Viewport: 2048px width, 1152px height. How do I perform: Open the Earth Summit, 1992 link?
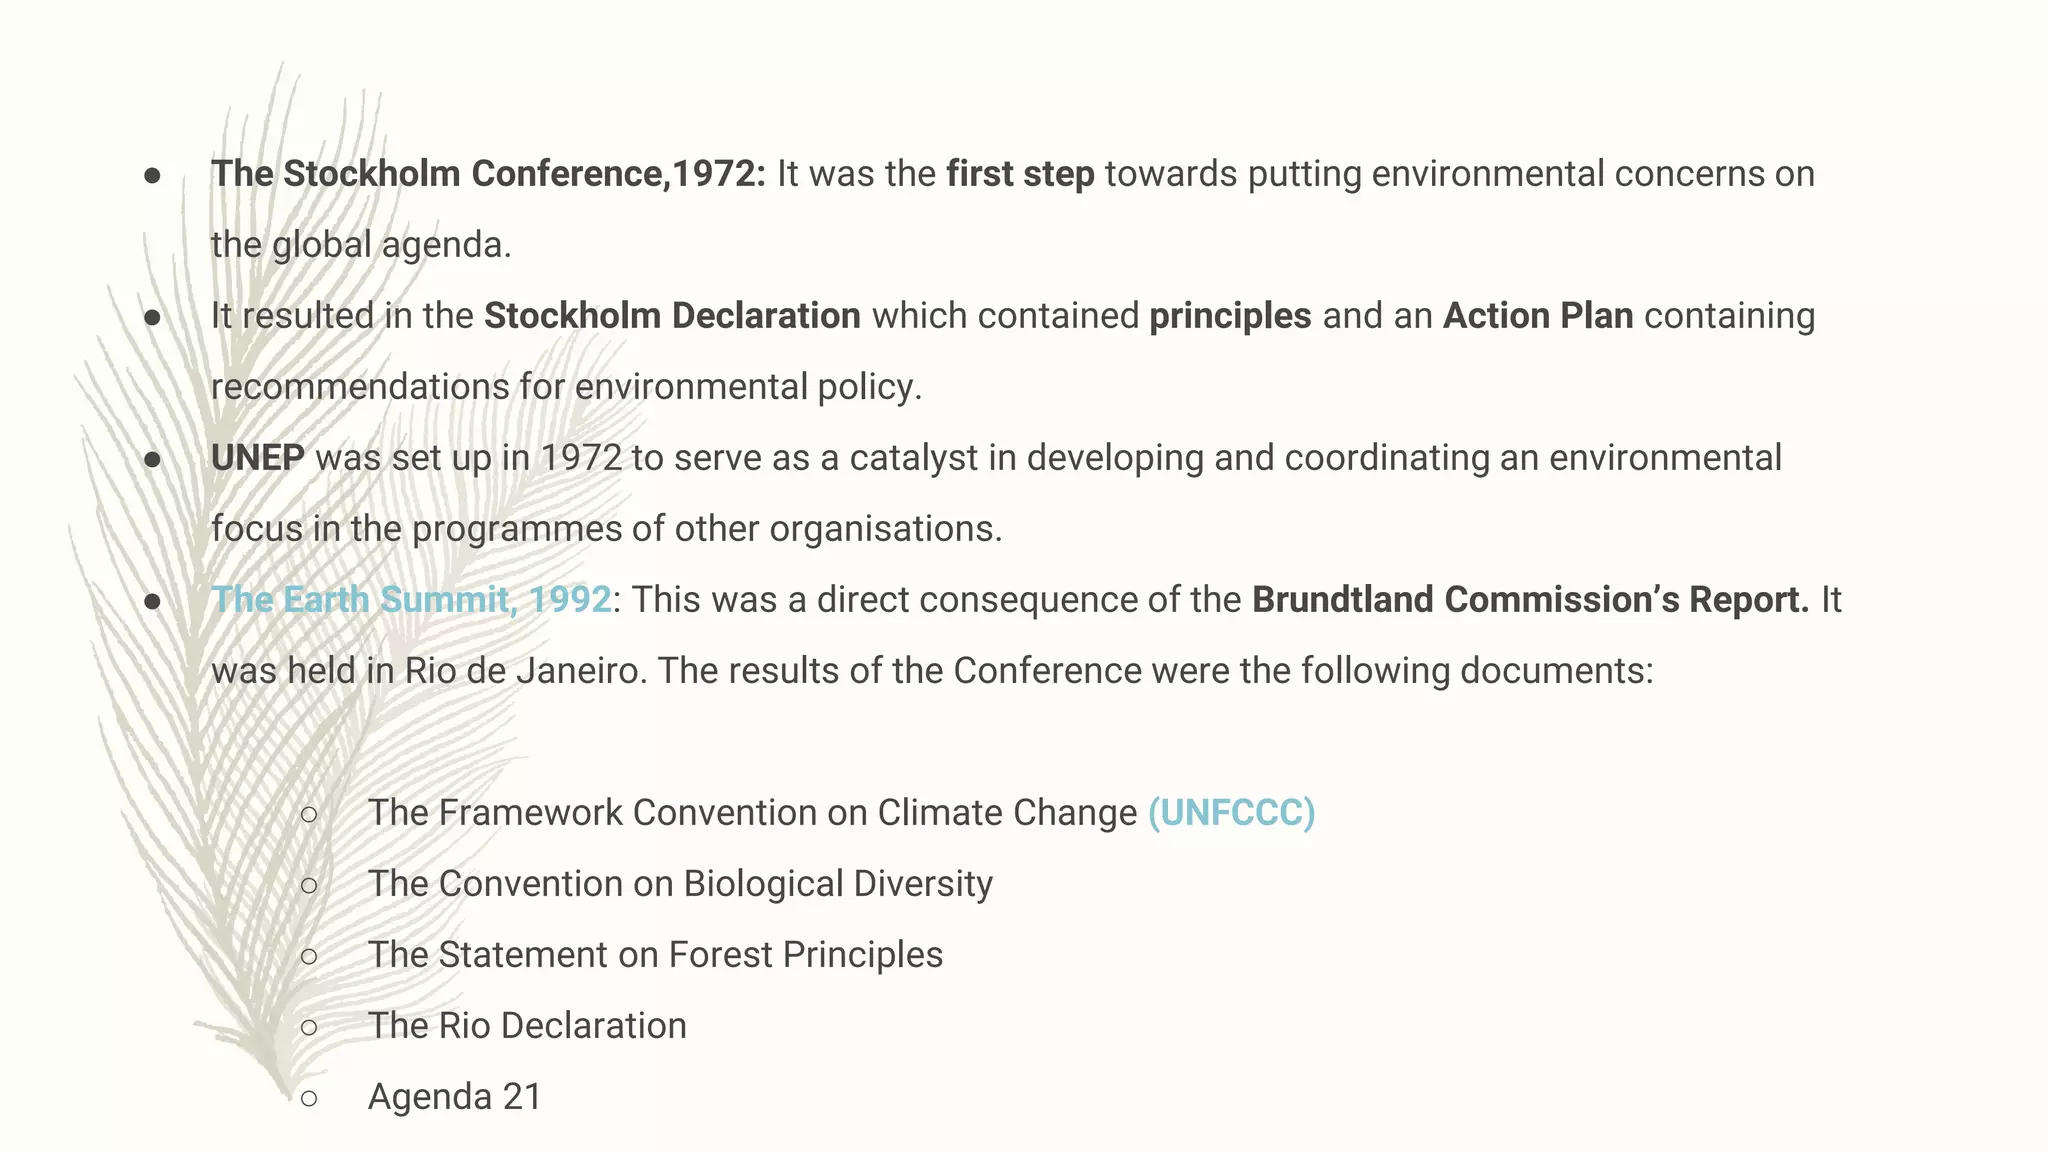411,600
